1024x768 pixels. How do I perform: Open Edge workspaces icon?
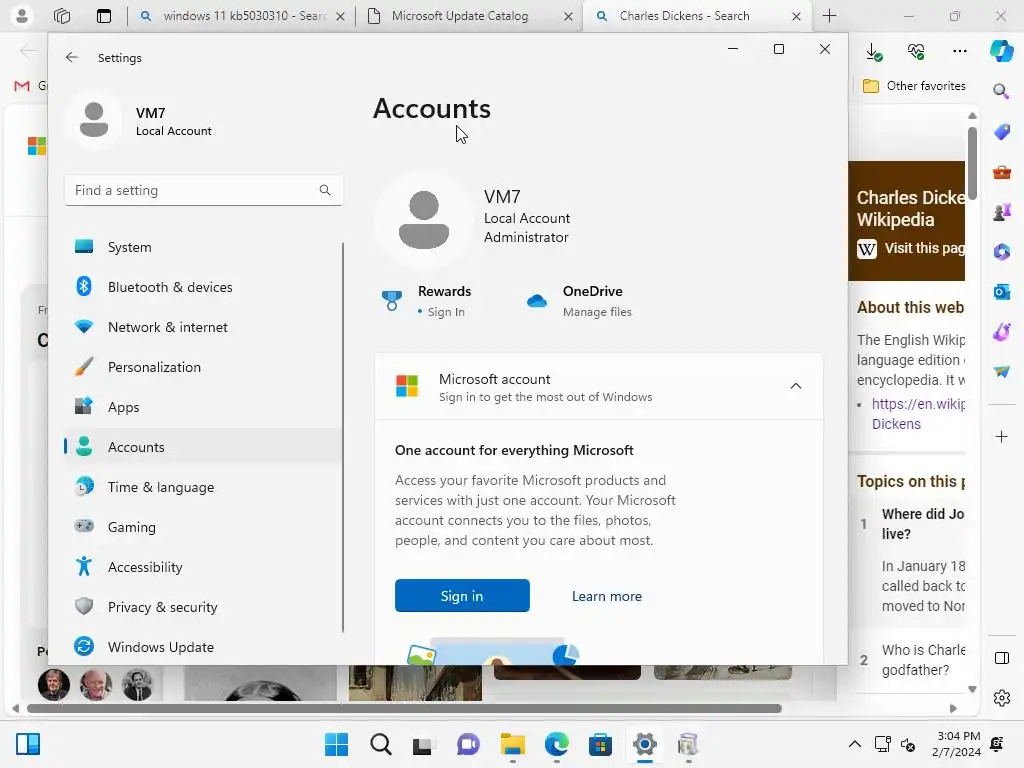tap(62, 16)
